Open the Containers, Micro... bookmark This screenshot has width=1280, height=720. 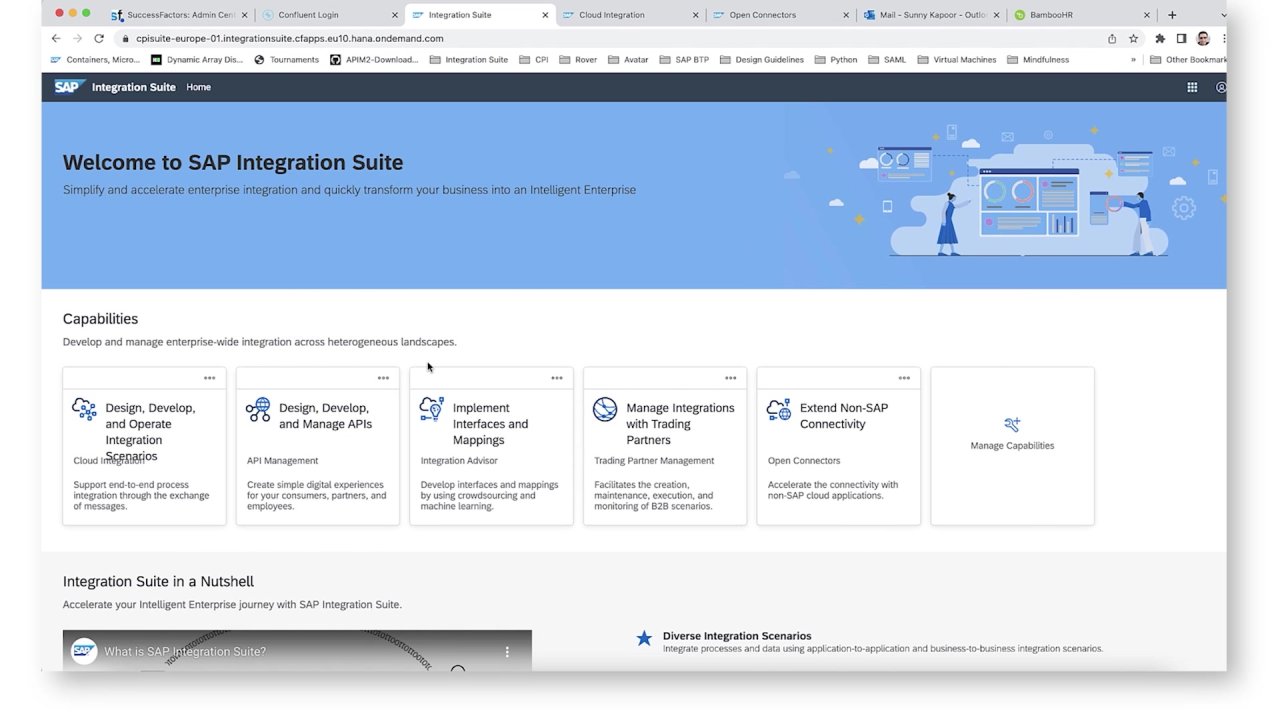pos(95,60)
